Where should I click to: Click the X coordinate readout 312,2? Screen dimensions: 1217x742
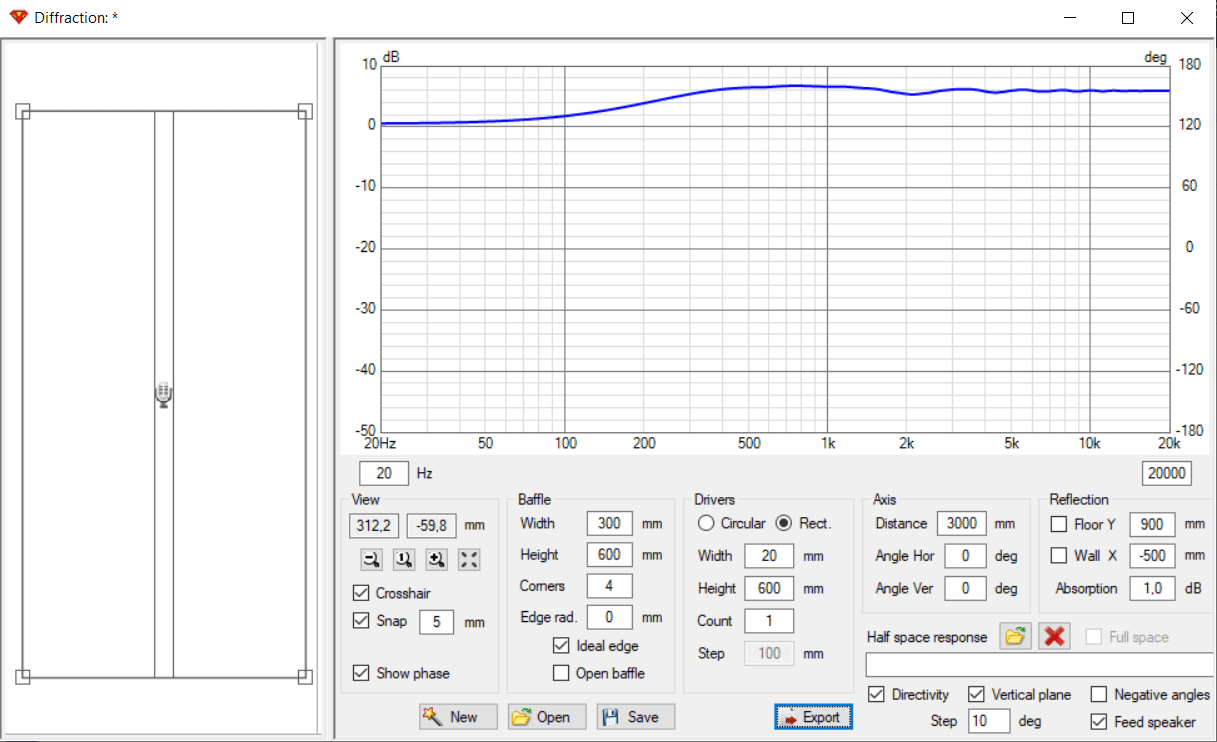[x=375, y=524]
